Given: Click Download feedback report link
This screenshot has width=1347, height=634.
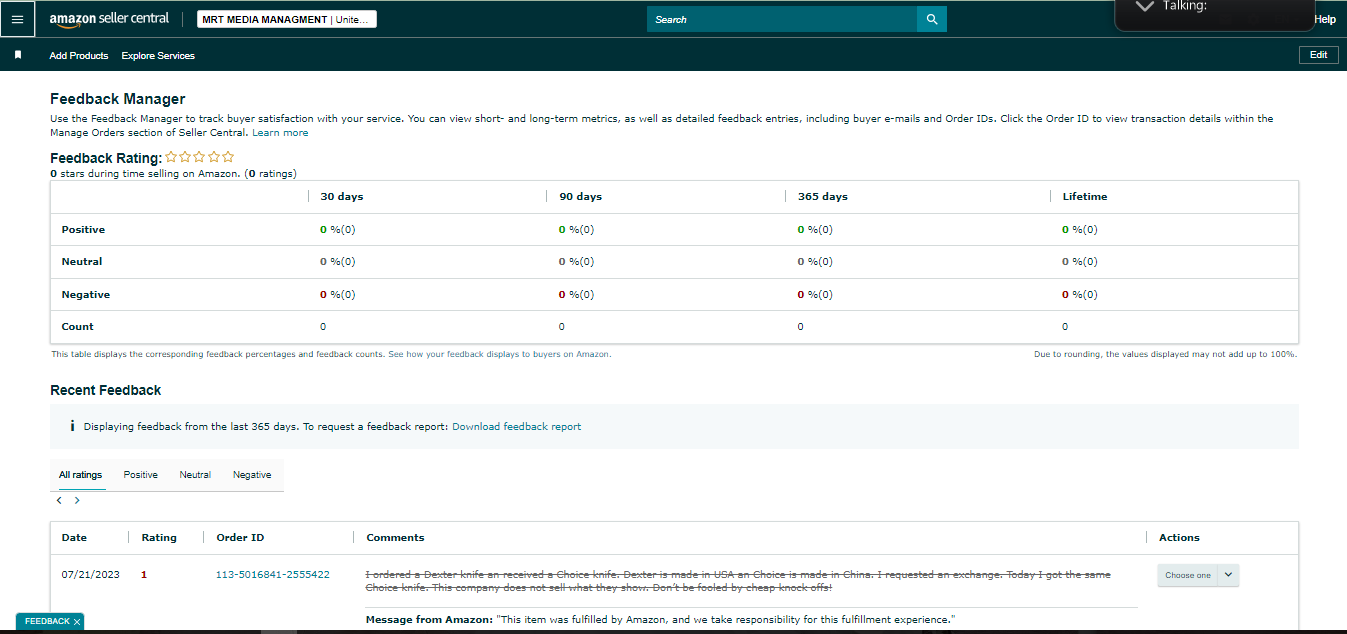Looking at the screenshot, I should 516,426.
